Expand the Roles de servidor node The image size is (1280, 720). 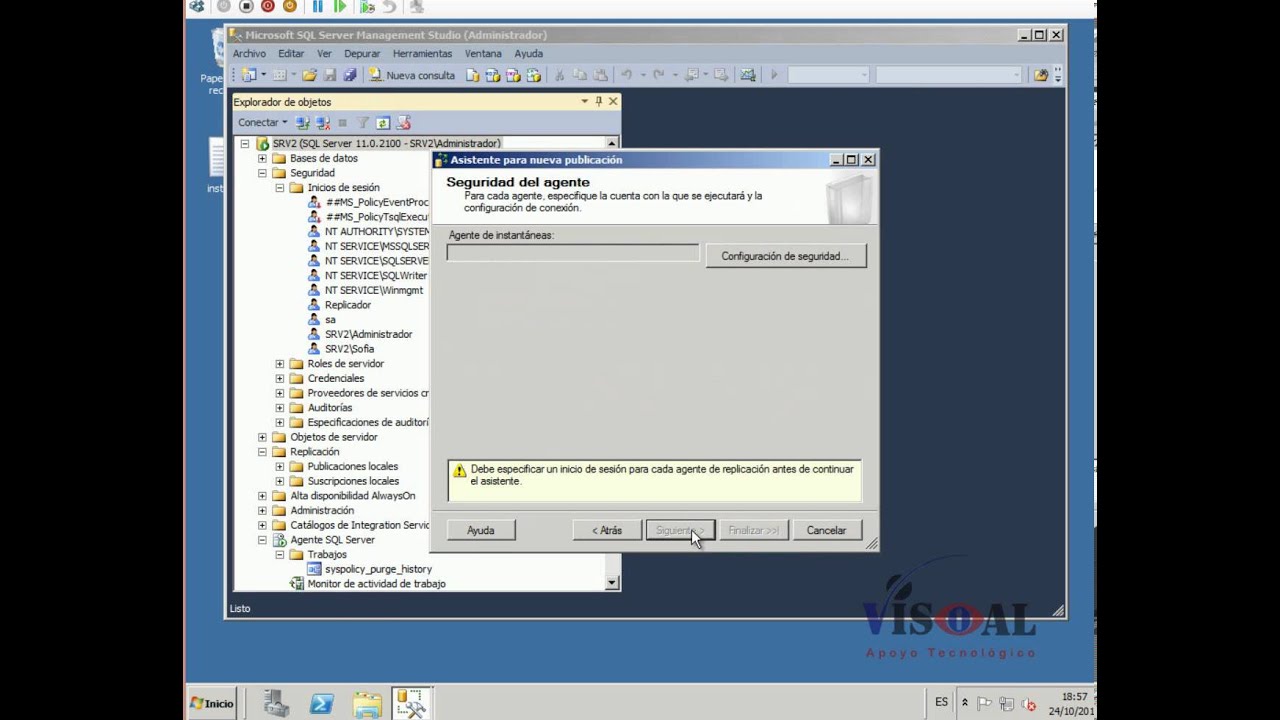280,364
